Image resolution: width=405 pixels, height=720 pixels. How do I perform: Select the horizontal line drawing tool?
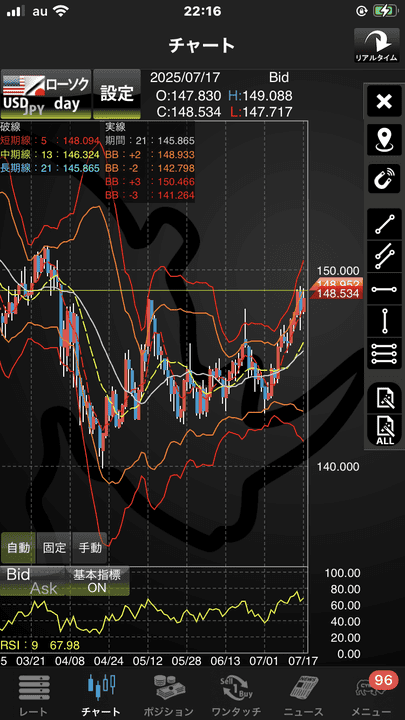pyautogui.click(x=384, y=289)
